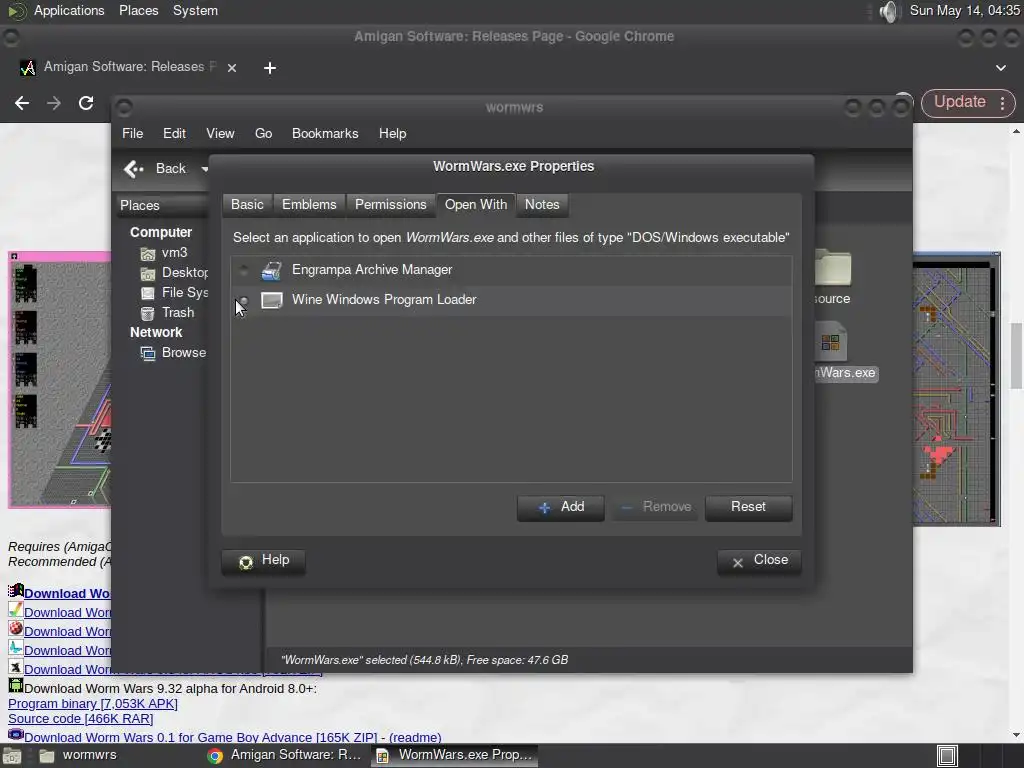Click the Amigan Software tab favicon
This screenshot has width=1024, height=768.
click(x=27, y=67)
